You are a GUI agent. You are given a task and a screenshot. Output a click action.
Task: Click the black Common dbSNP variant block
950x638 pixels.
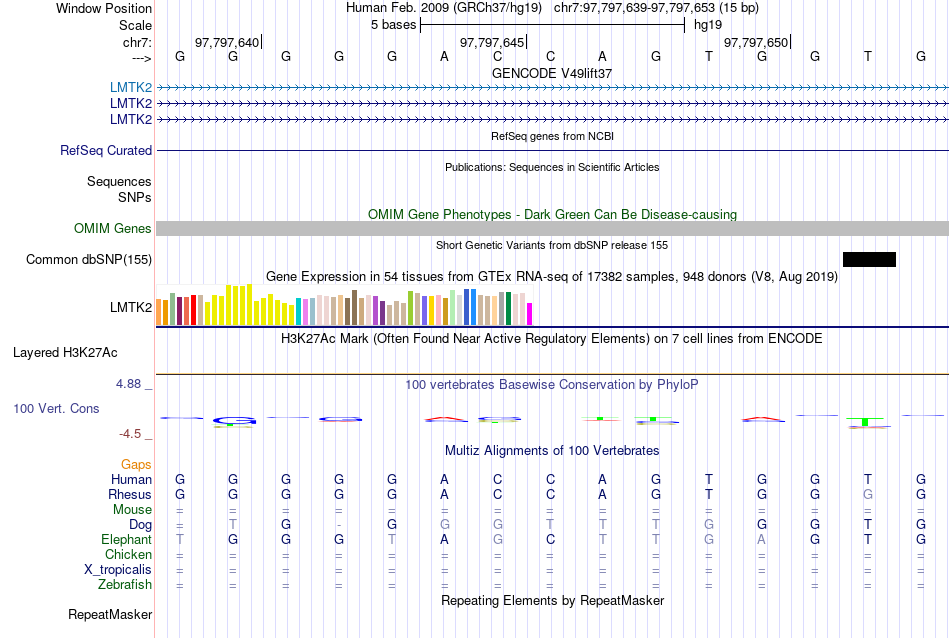pos(869,259)
